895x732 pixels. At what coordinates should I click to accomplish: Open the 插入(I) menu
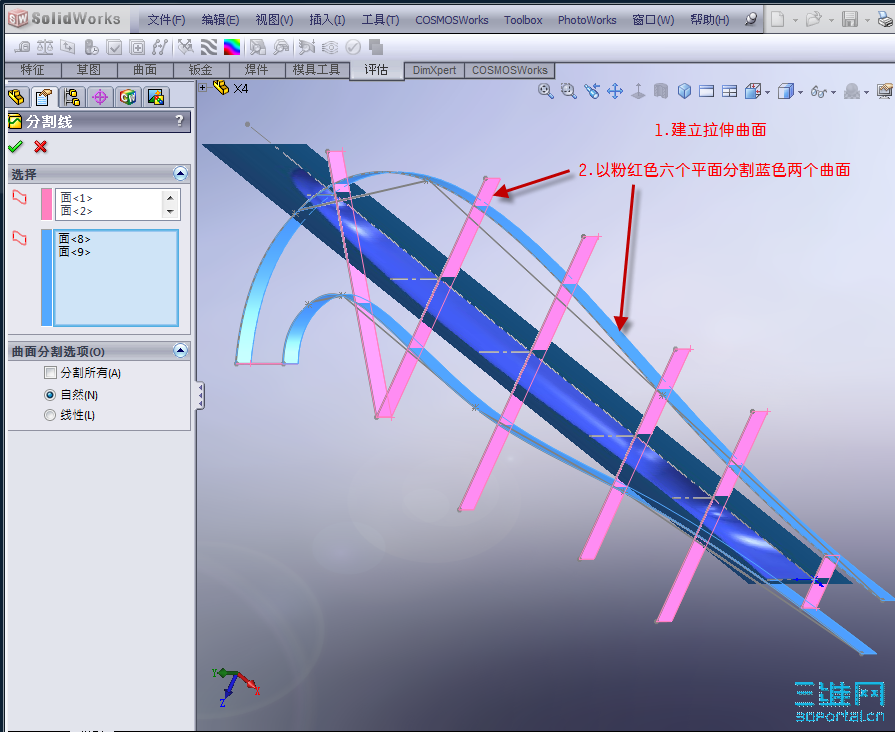[327, 20]
